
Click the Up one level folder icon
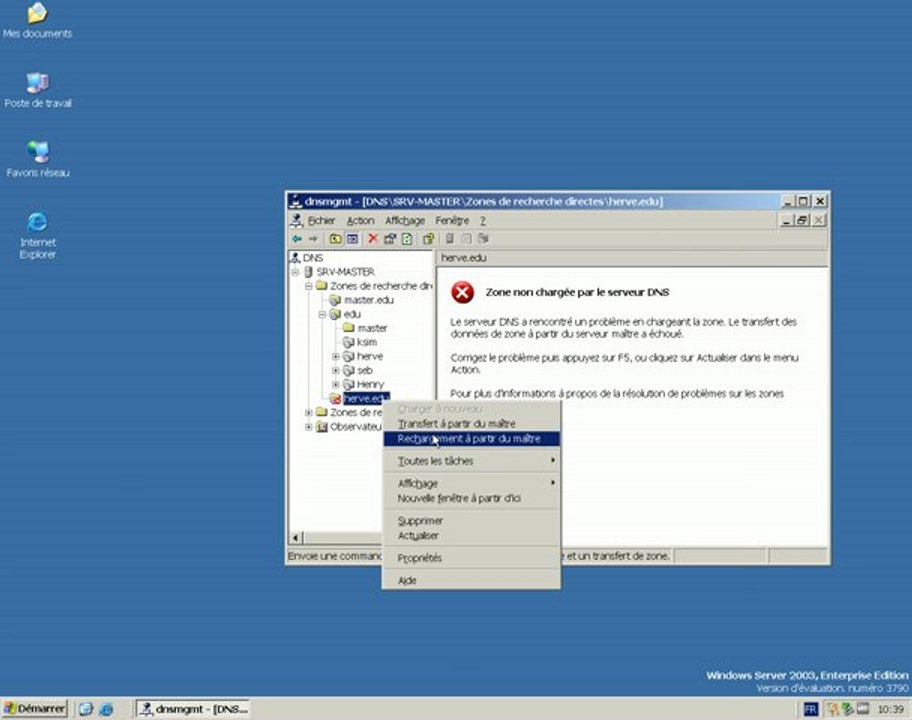tap(335, 239)
